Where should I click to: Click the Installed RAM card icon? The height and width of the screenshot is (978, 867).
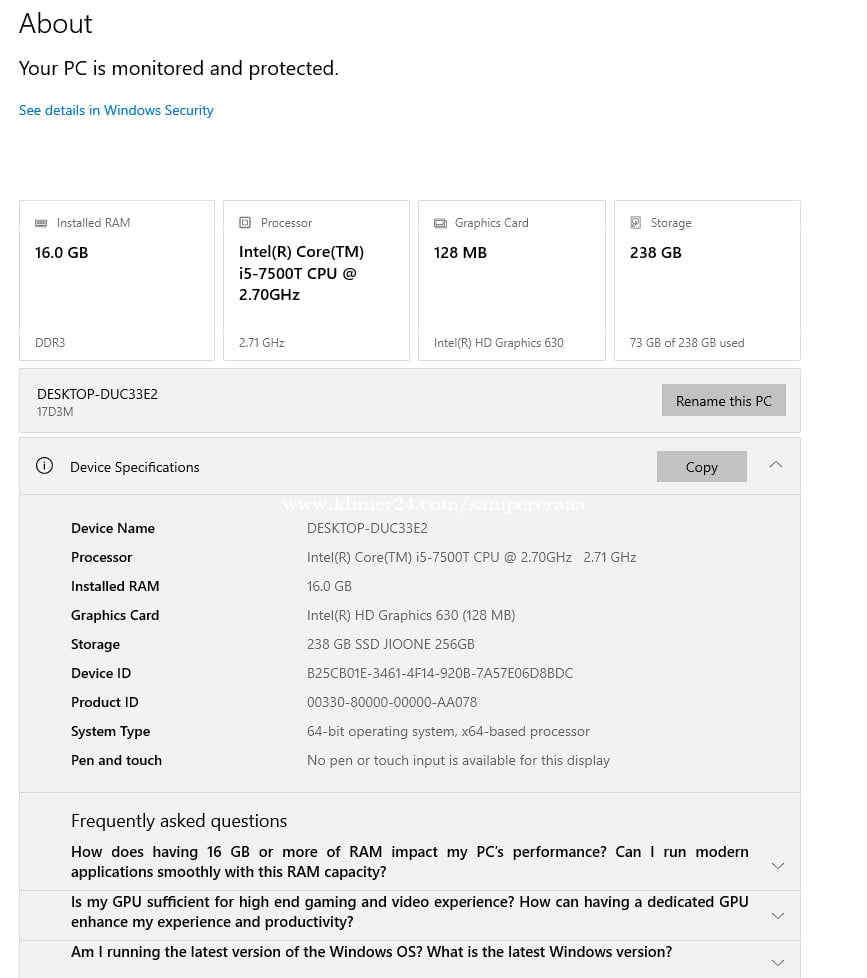coord(41,223)
